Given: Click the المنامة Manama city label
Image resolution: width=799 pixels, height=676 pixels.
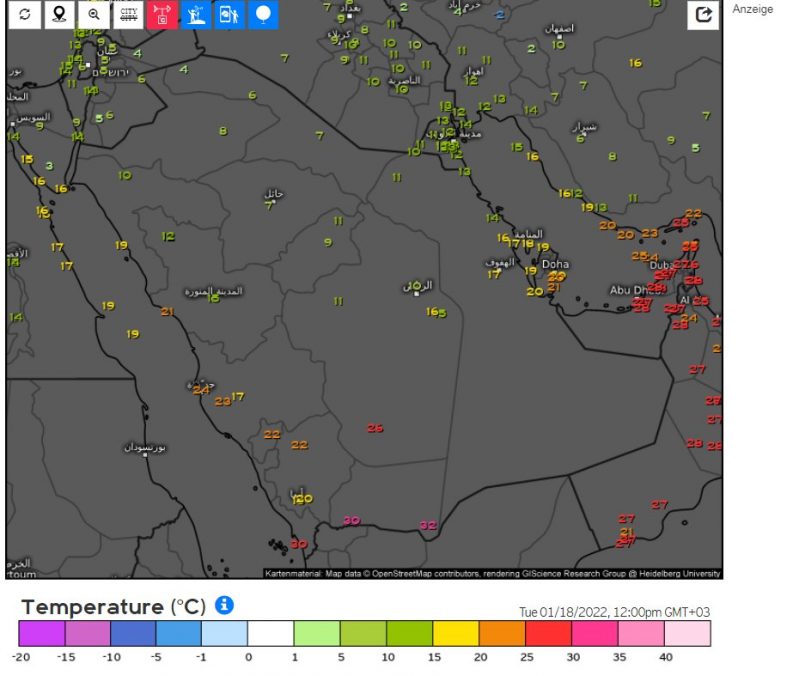Looking at the screenshot, I should point(528,234).
